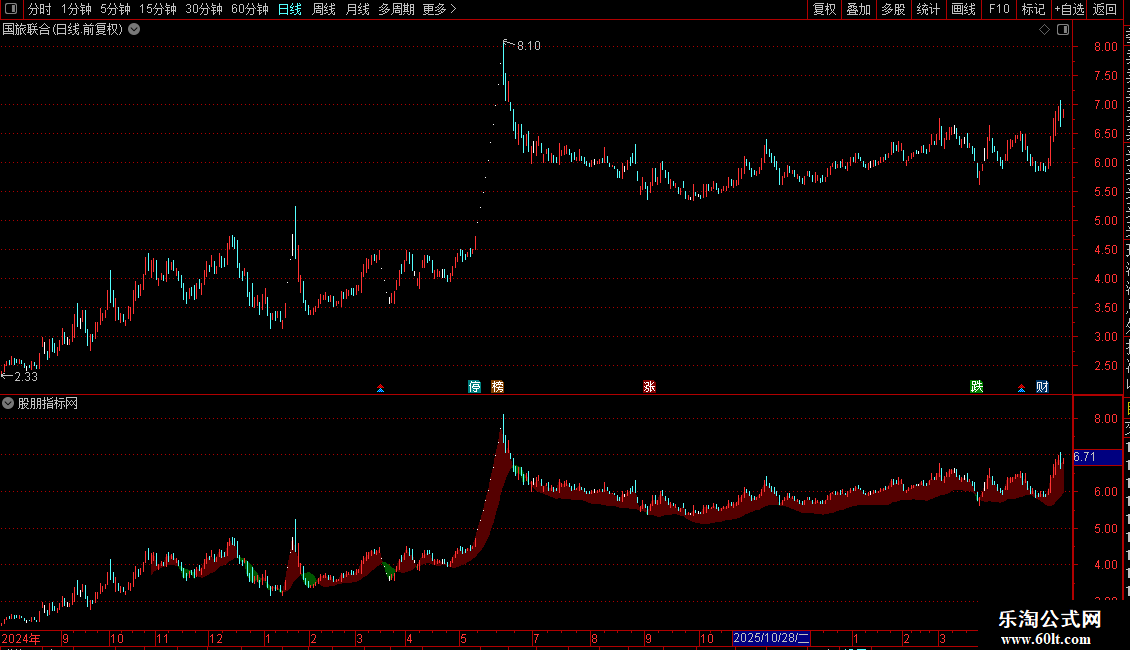Screen dimensions: 1130x650
Task: Click the 跌 event marker icon
Action: pyautogui.click(x=976, y=387)
